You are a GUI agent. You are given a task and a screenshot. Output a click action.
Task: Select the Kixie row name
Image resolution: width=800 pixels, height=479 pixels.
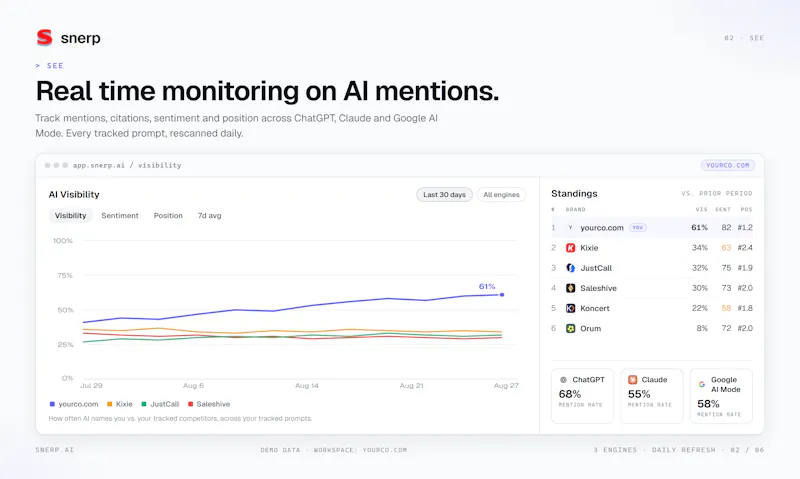point(589,248)
